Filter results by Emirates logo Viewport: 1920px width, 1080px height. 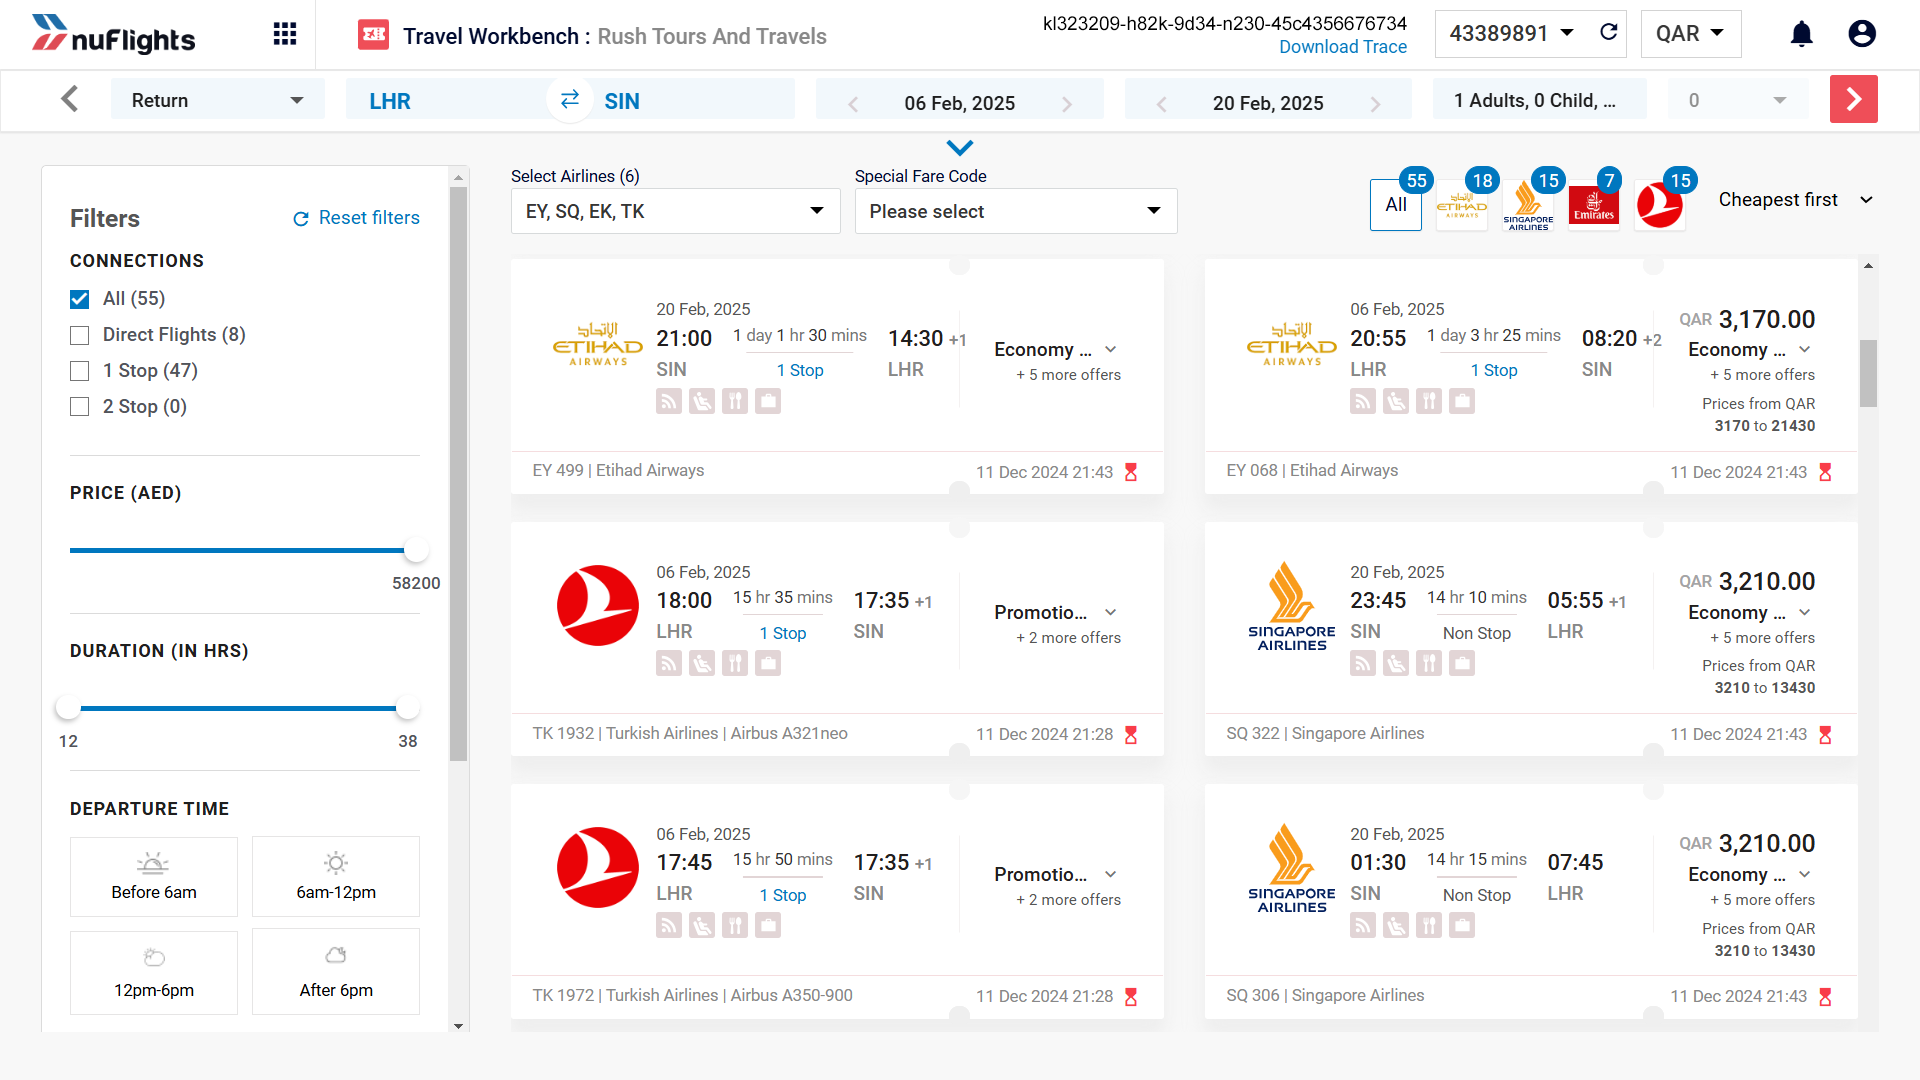pyautogui.click(x=1594, y=205)
